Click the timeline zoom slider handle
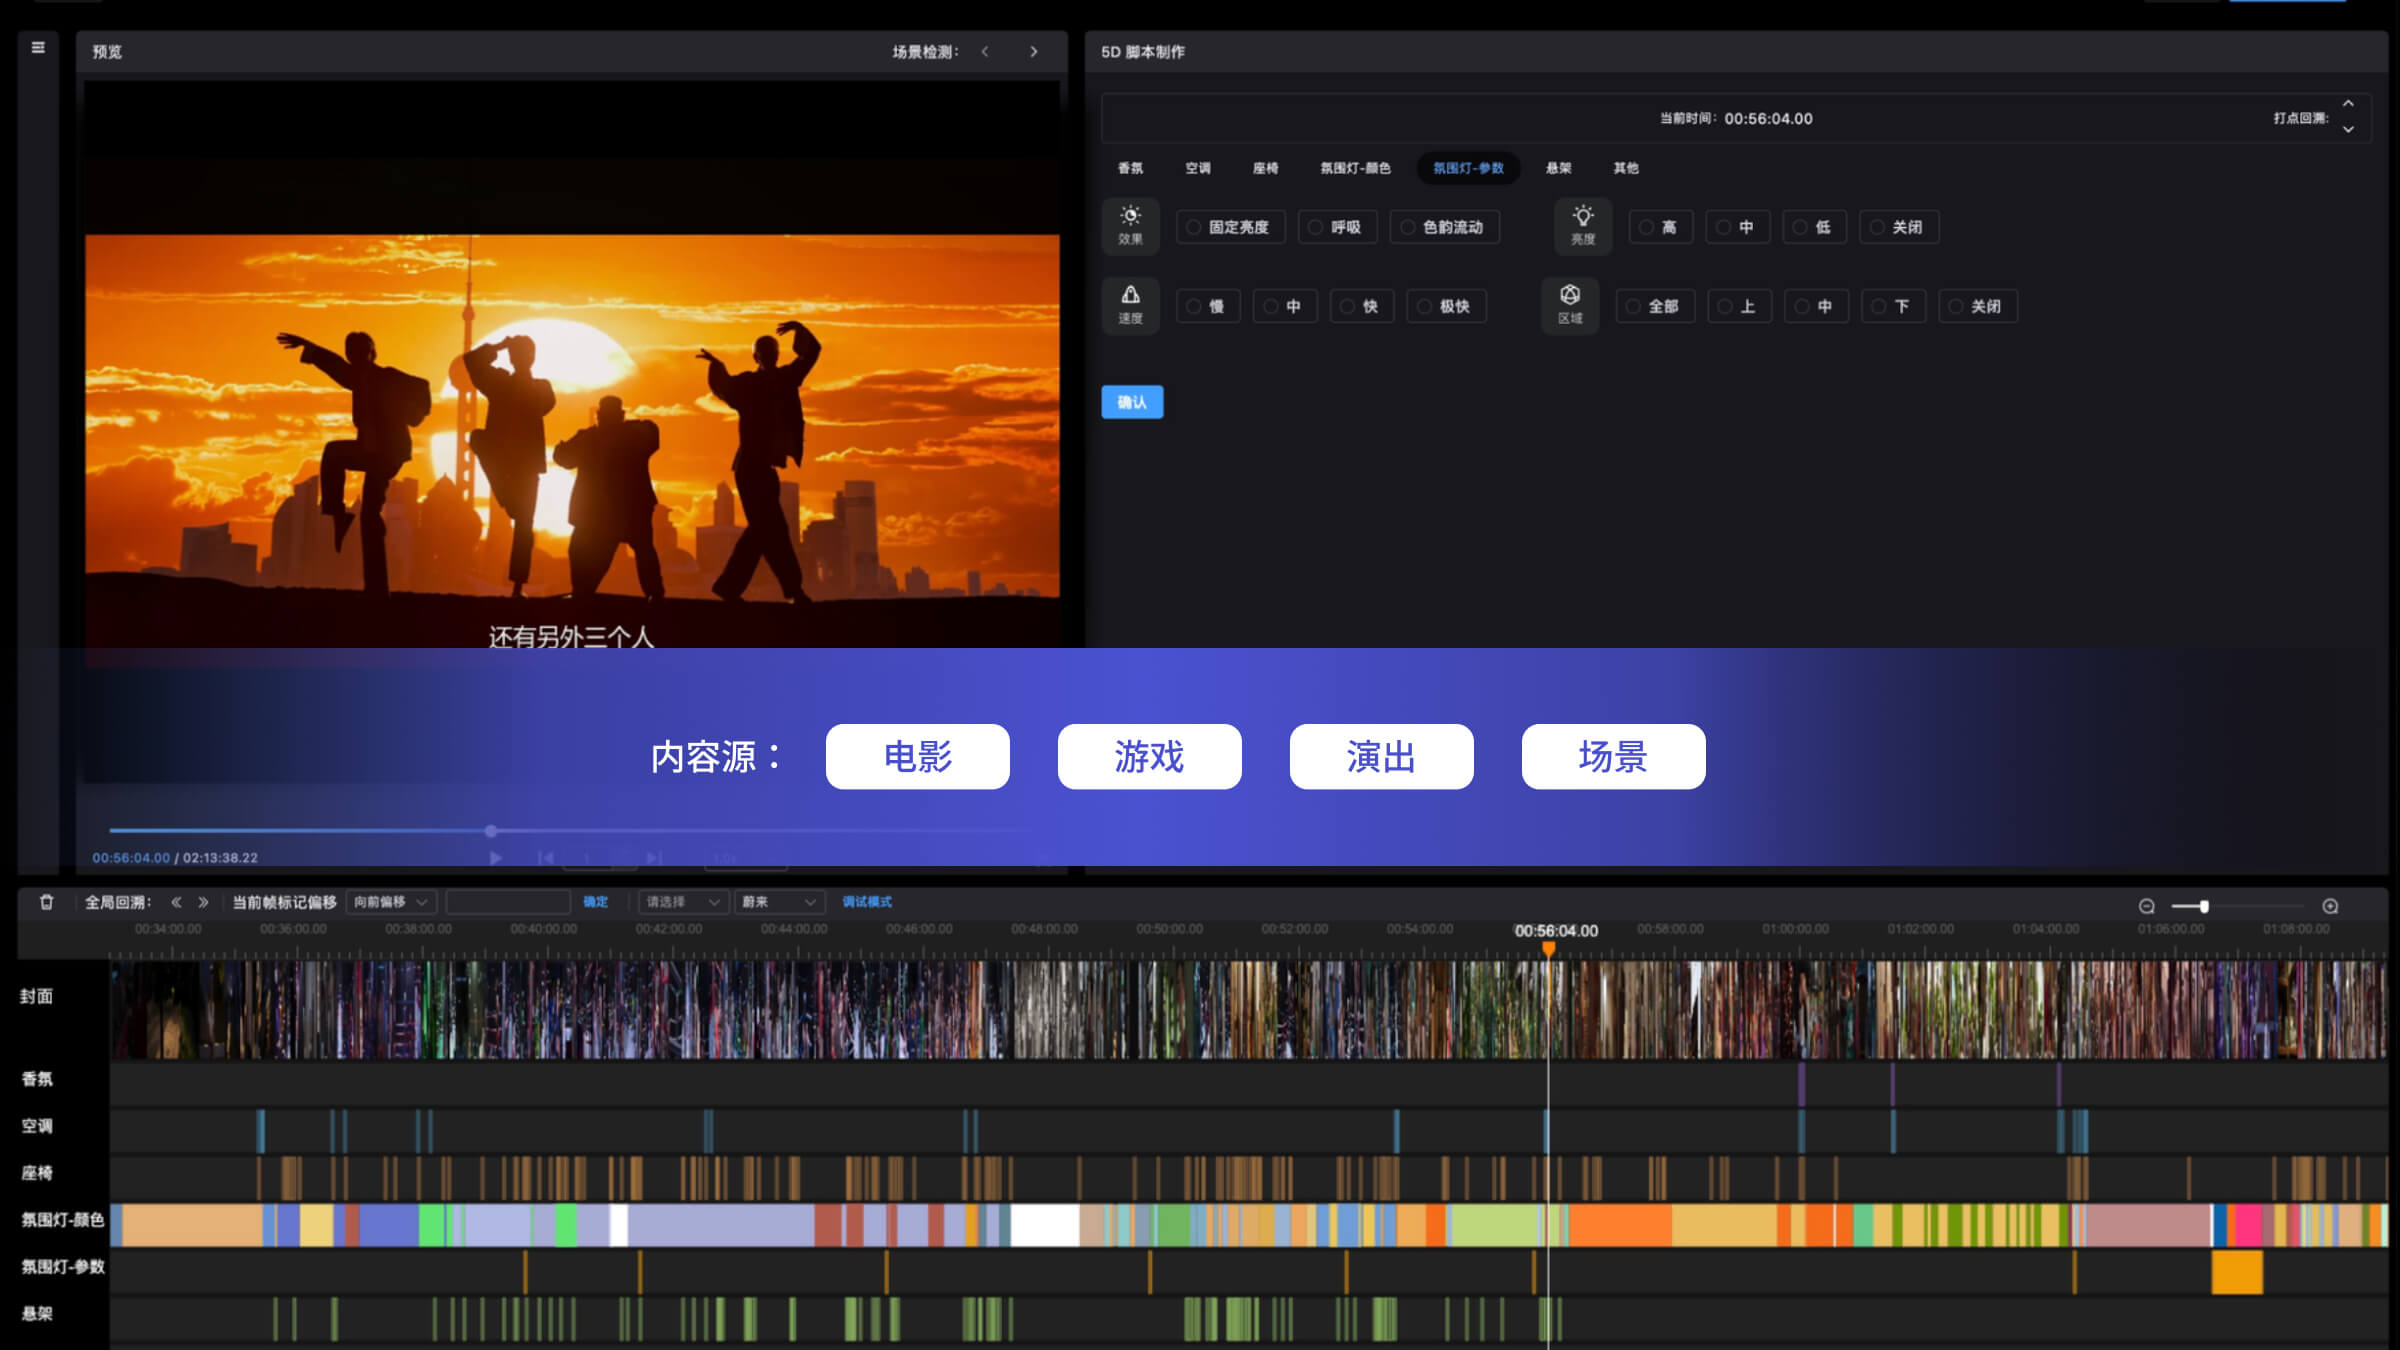This screenshot has width=2400, height=1350. 2204,906
